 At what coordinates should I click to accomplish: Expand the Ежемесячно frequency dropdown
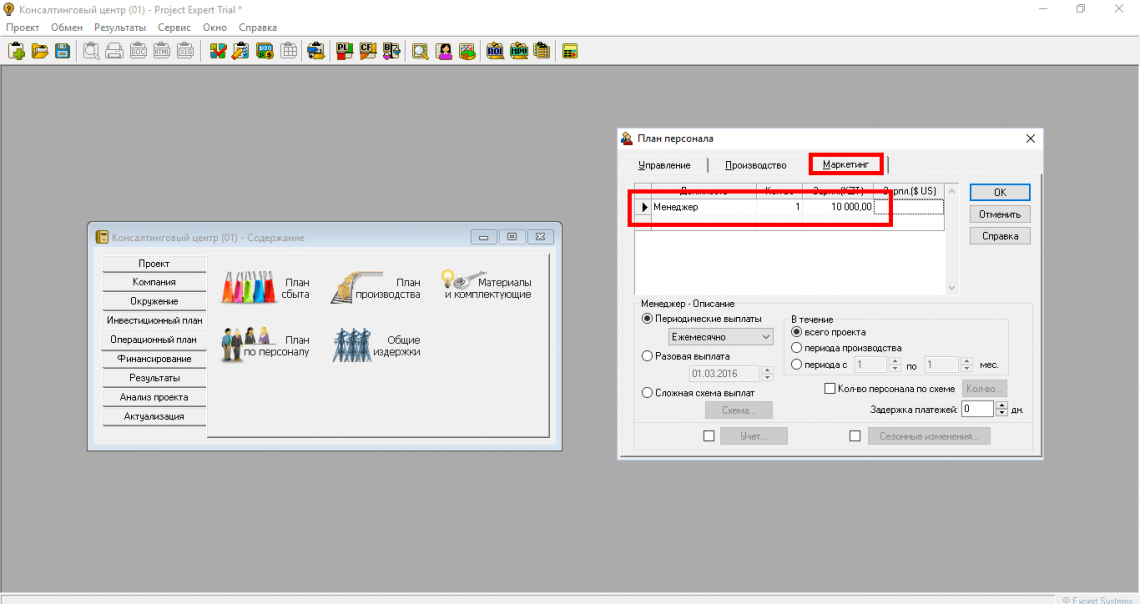point(766,338)
